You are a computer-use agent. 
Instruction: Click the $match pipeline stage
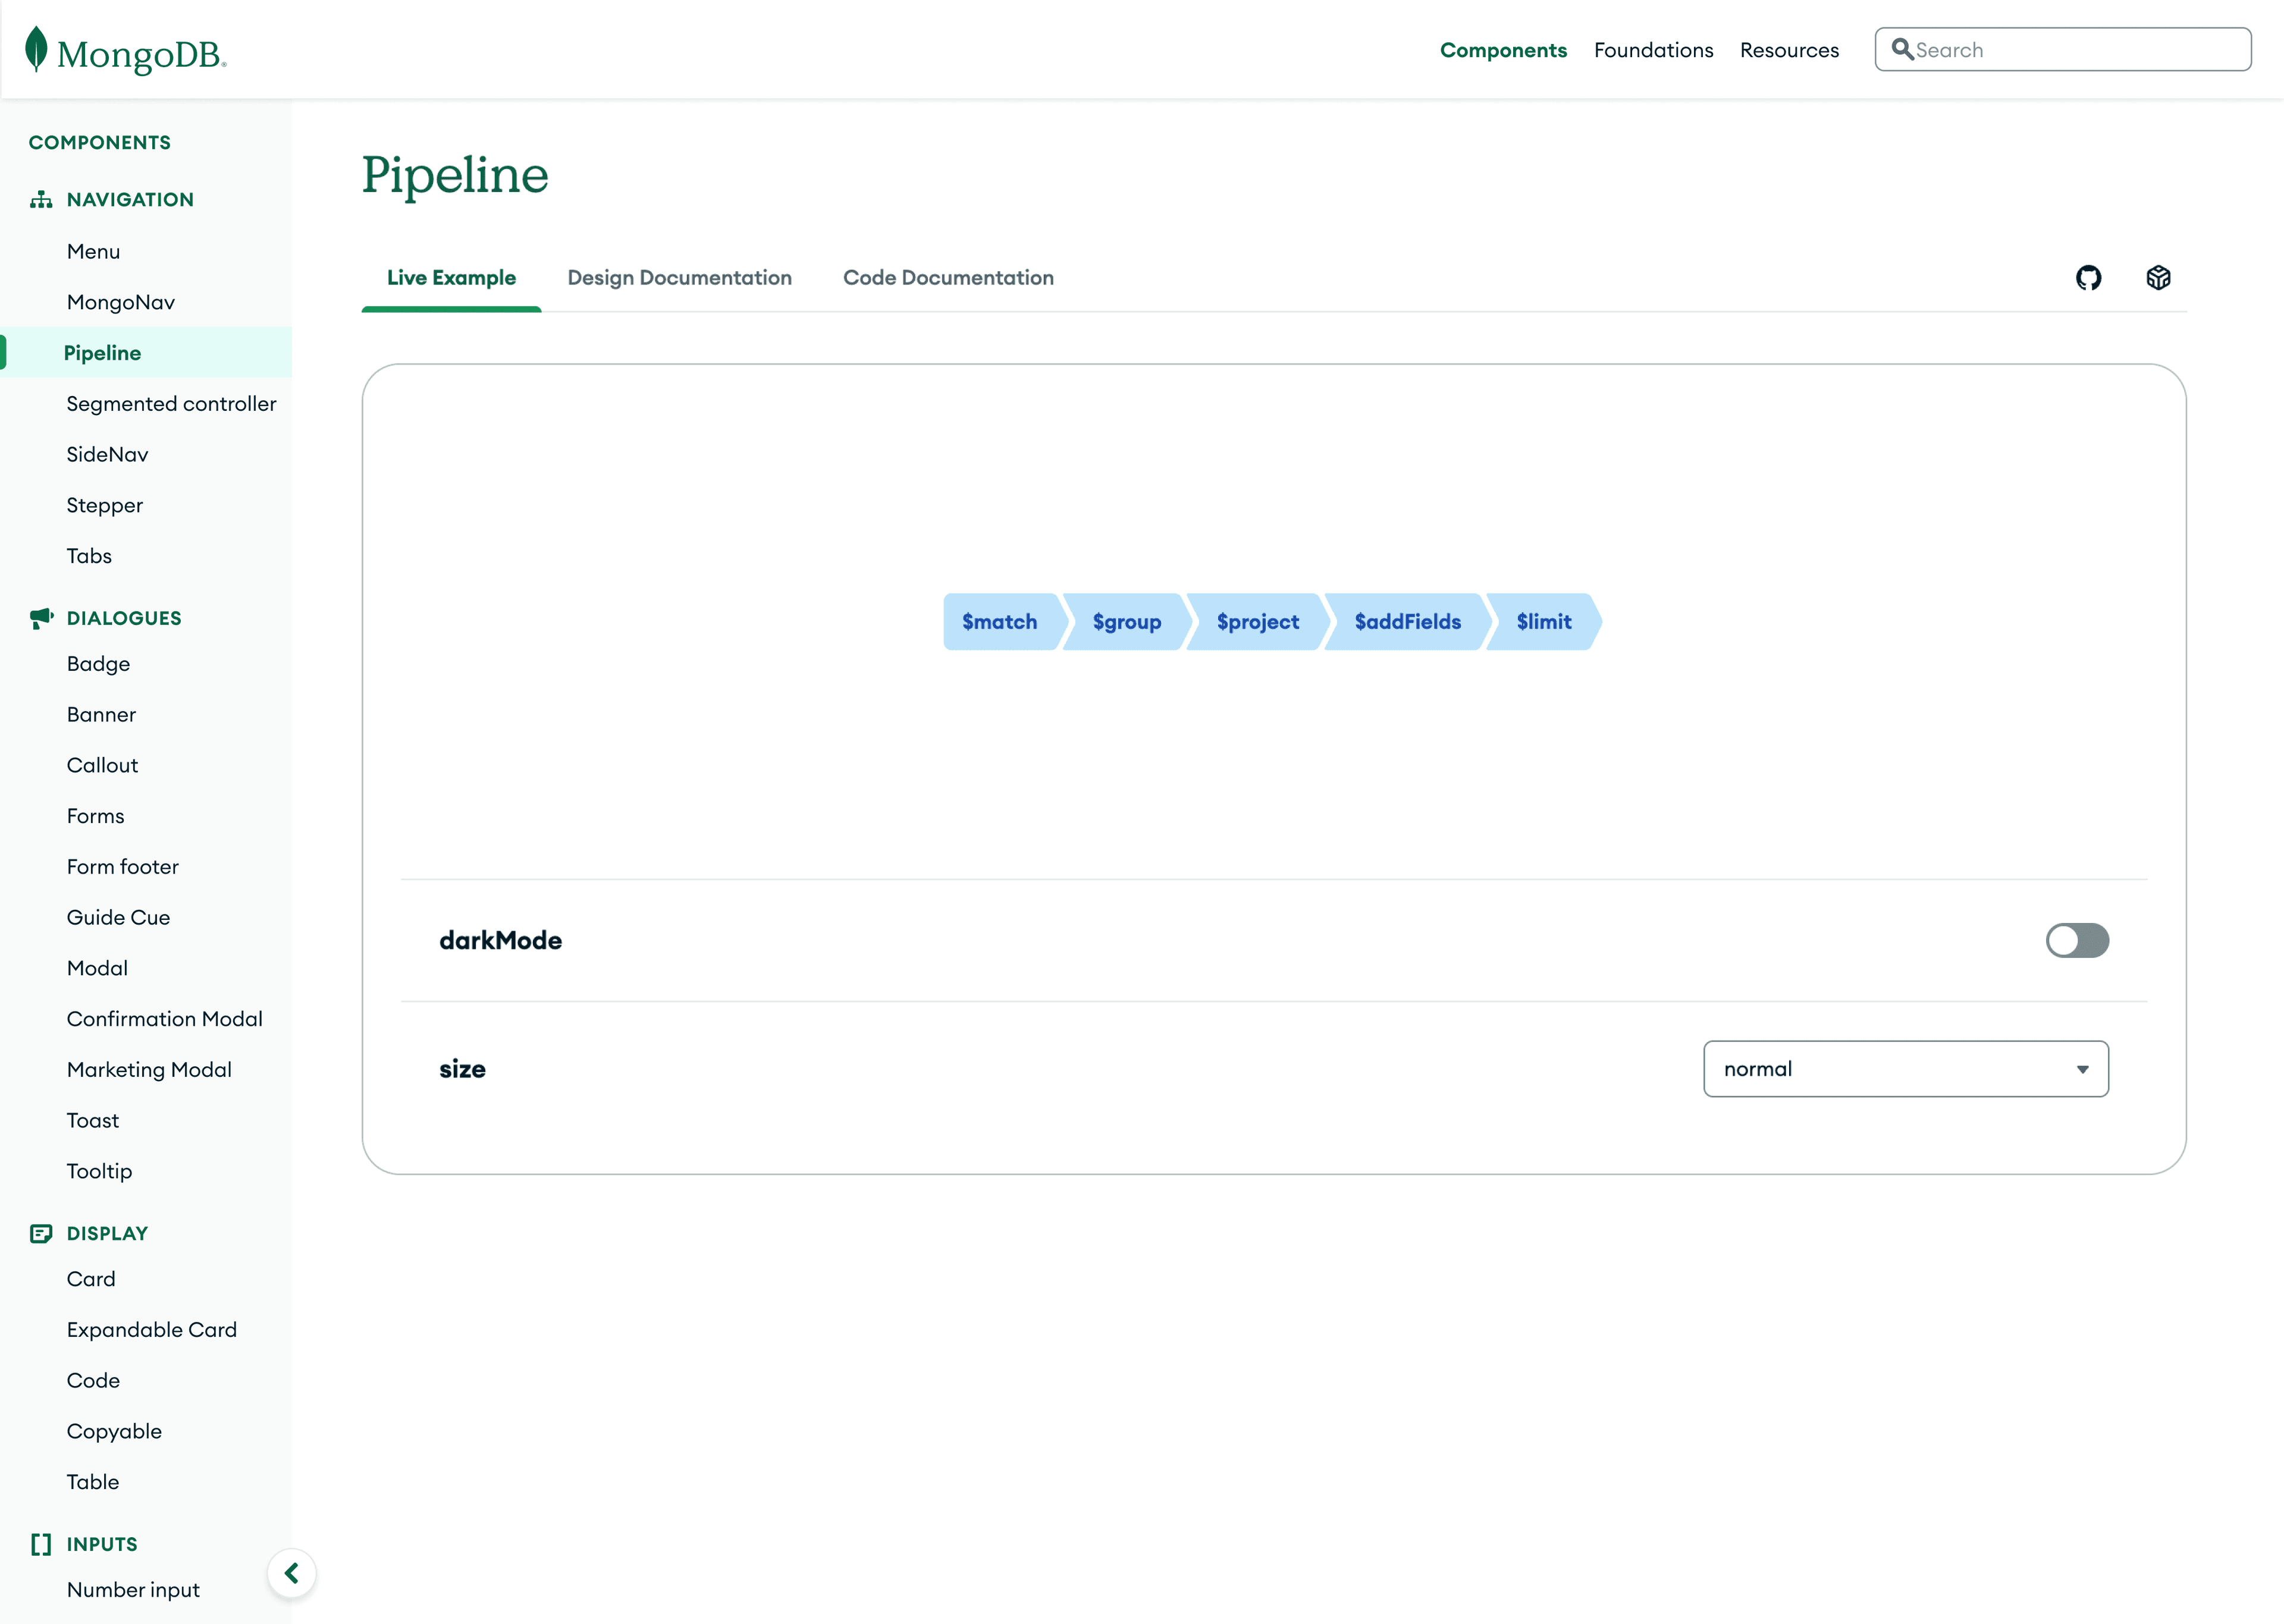pyautogui.click(x=999, y=621)
